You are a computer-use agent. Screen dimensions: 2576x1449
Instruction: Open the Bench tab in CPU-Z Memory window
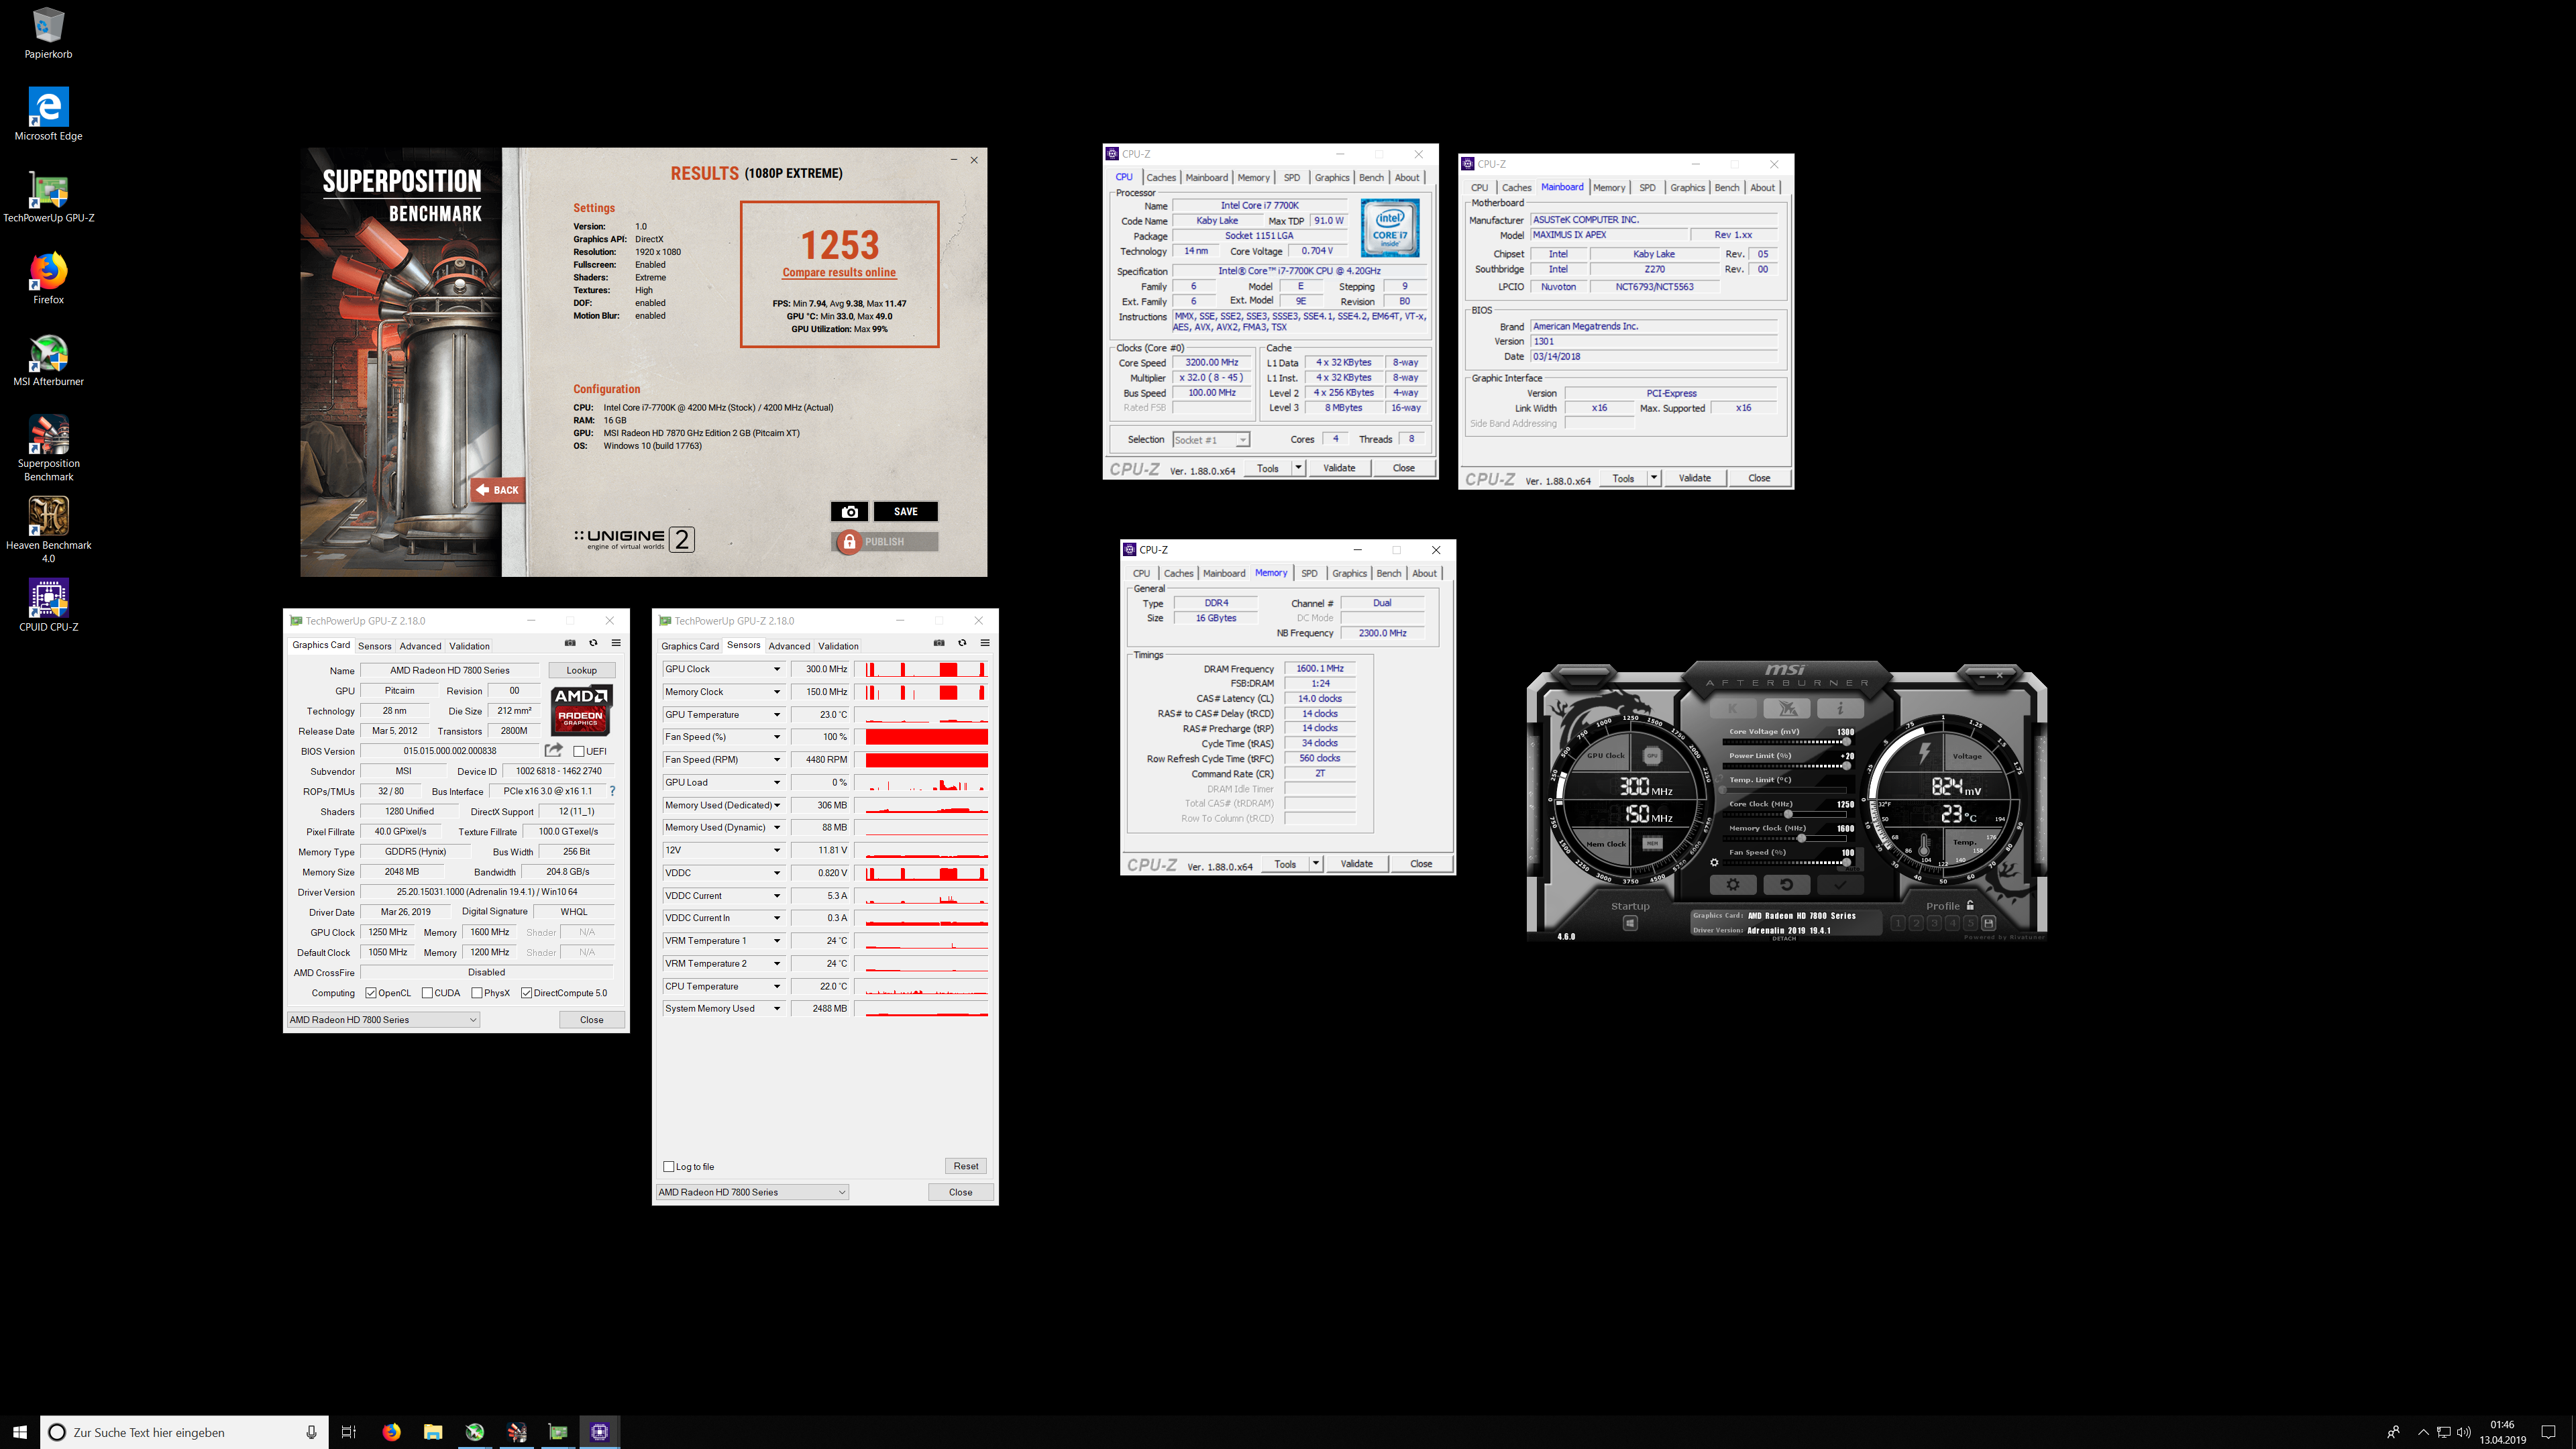click(x=1389, y=573)
